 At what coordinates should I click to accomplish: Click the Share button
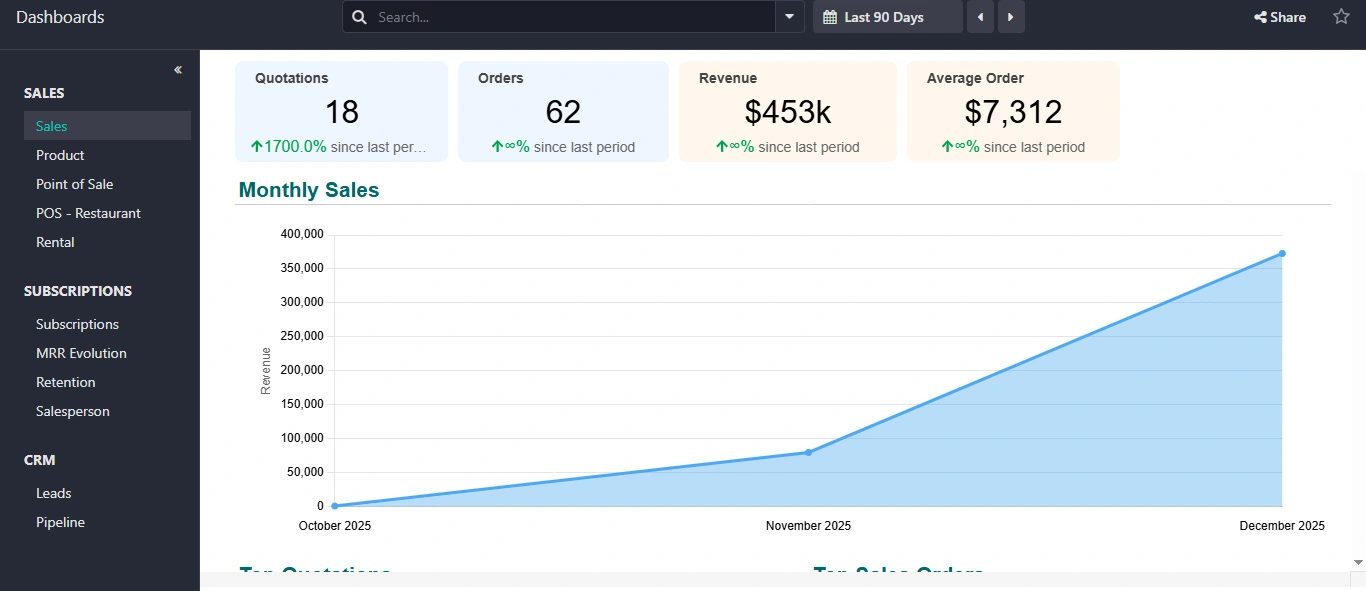[x=1280, y=17]
